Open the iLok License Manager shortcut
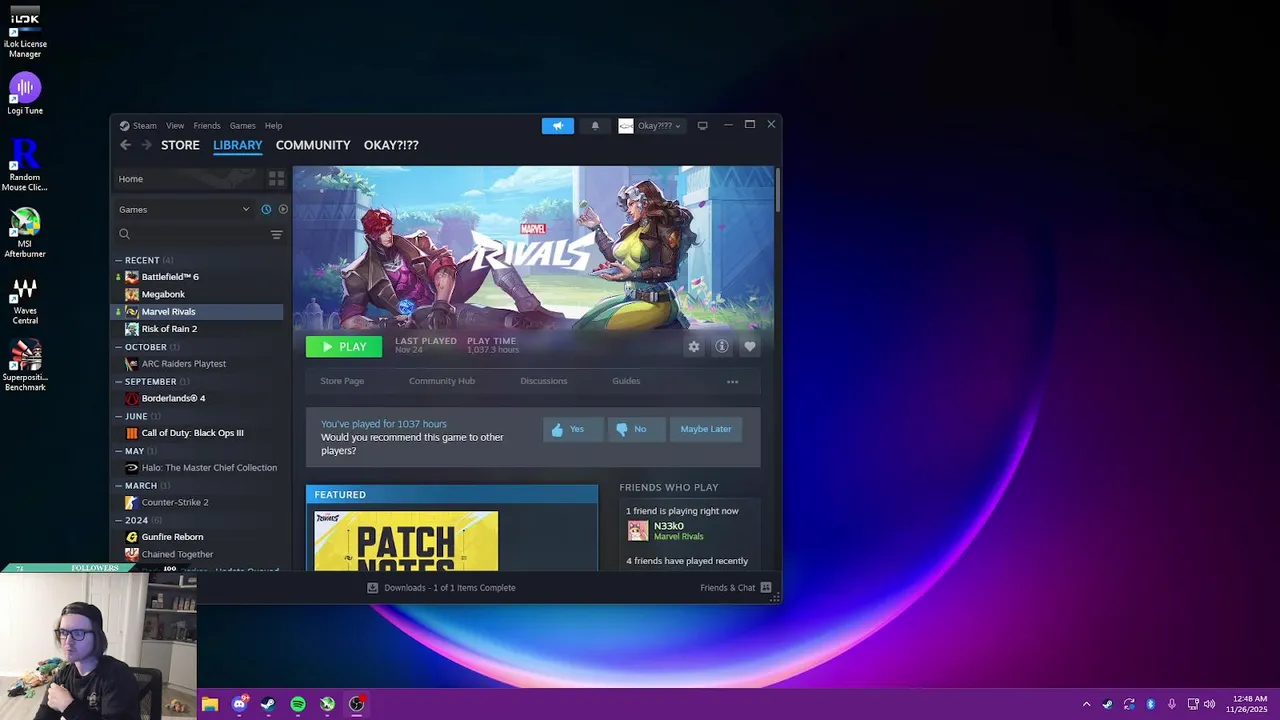This screenshot has height=720, width=1280. click(25, 32)
